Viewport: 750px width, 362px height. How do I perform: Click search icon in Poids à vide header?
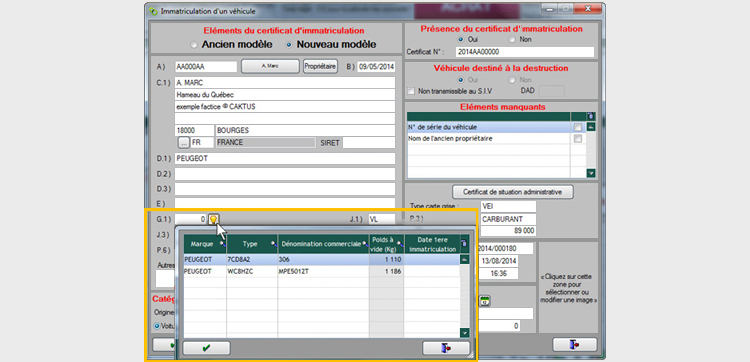pyautogui.click(x=401, y=244)
